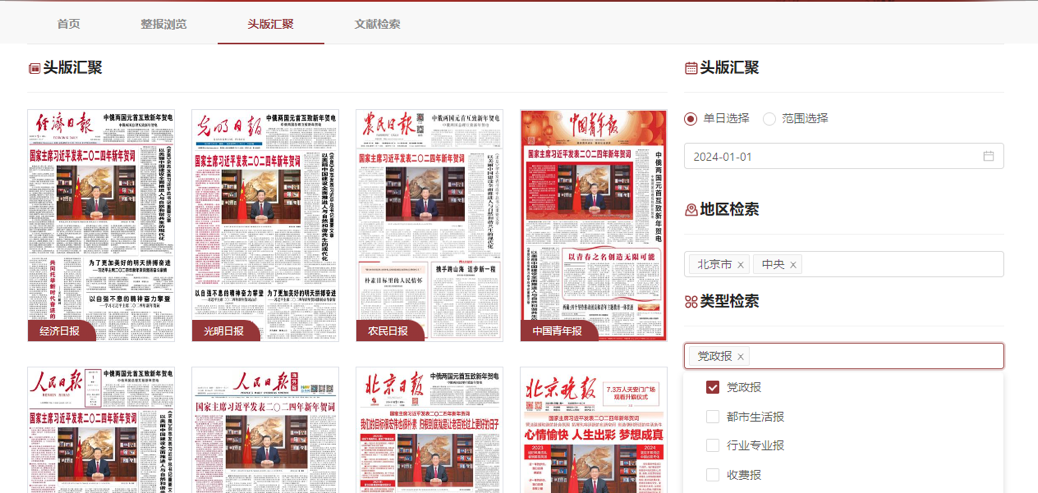1038x493 pixels.
Task: Open 北京晚报 front page thumbnail
Action: pos(594,430)
